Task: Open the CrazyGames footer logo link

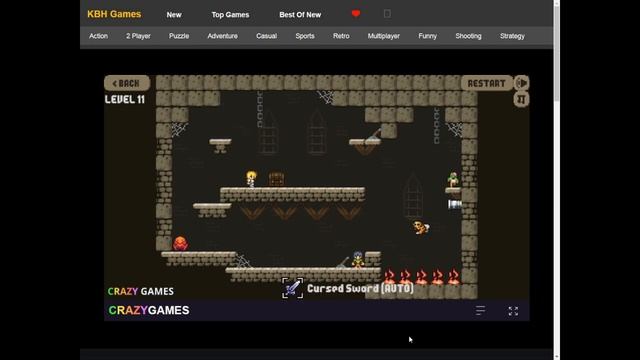Action: (x=149, y=310)
